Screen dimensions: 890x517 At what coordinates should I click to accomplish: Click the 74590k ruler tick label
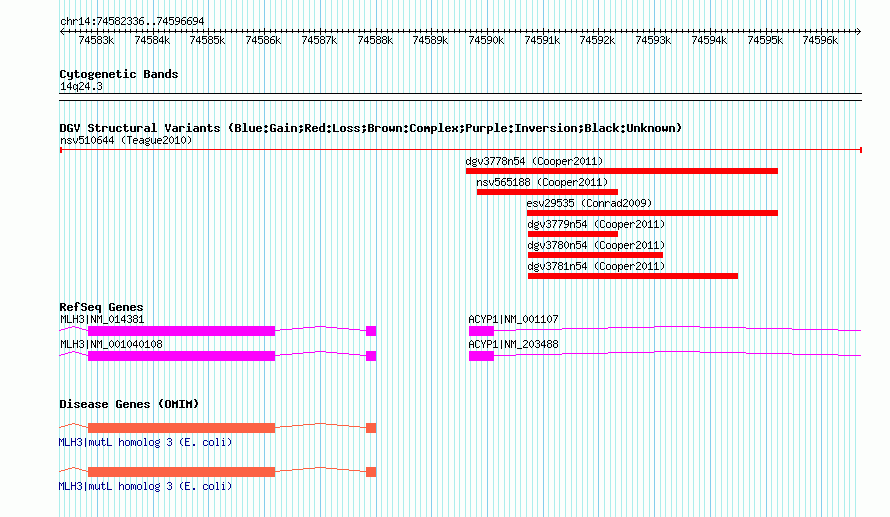pyautogui.click(x=486, y=40)
